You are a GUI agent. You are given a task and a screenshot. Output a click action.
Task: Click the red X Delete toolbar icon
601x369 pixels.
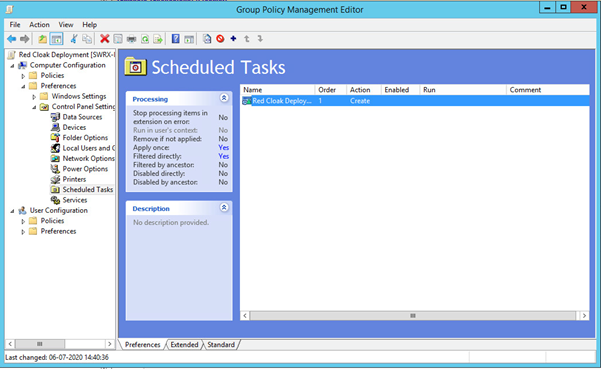point(105,39)
